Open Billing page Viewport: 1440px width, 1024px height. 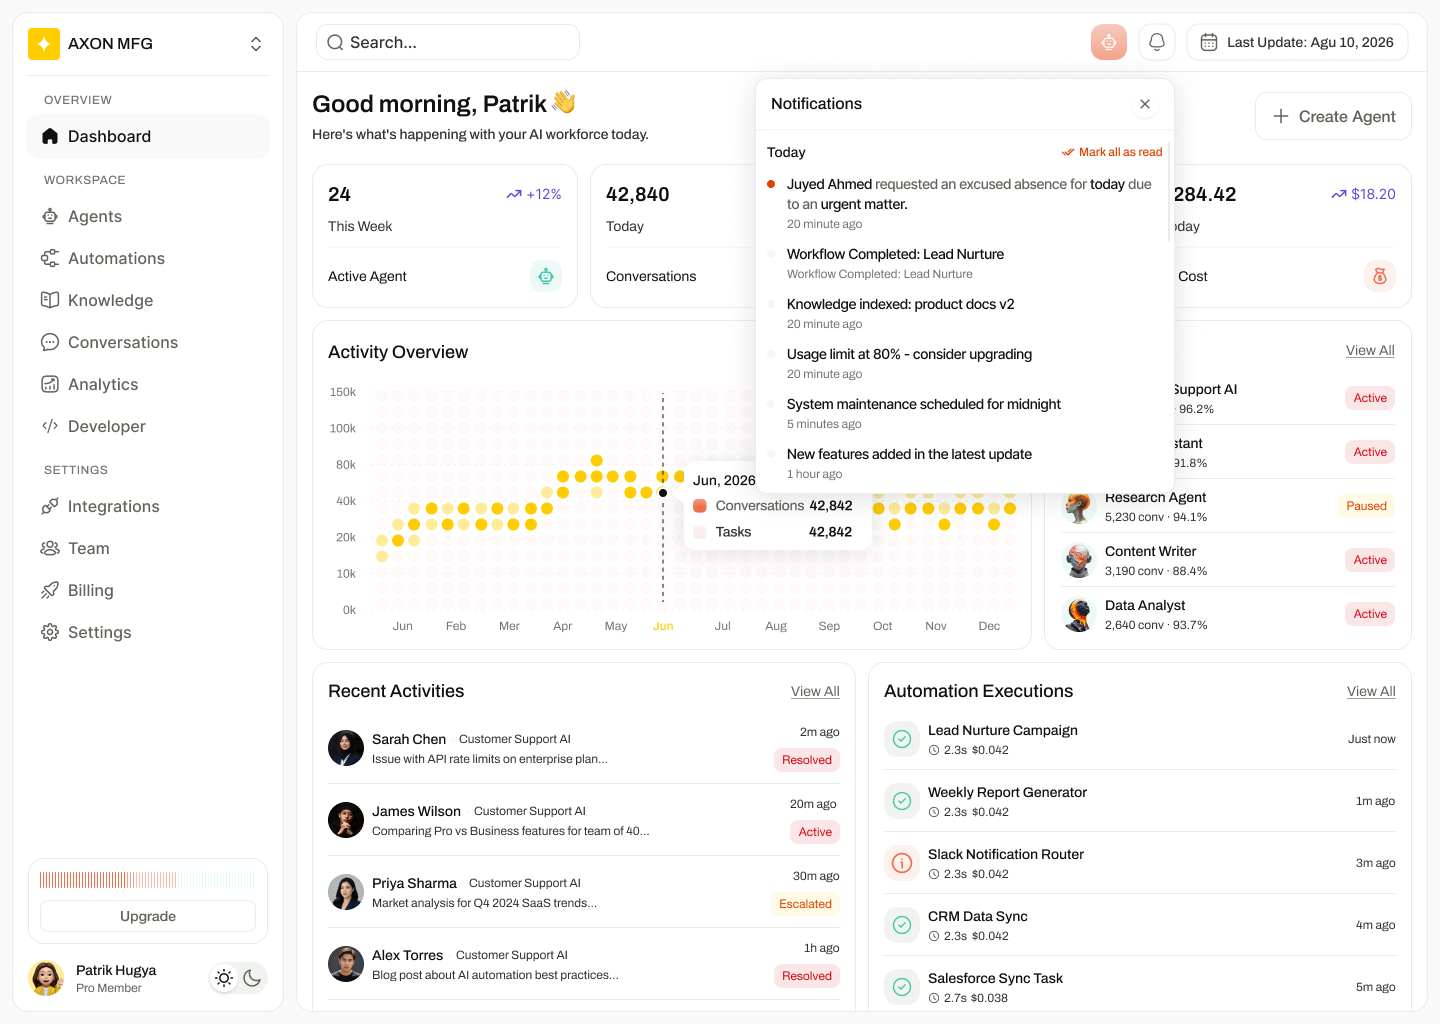[148, 590]
